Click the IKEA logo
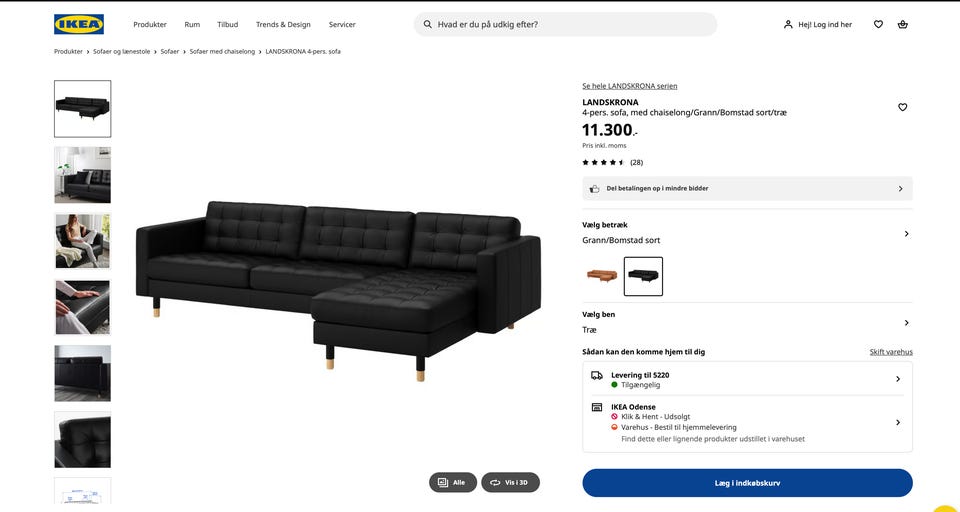This screenshot has height=512, width=960. tap(79, 24)
